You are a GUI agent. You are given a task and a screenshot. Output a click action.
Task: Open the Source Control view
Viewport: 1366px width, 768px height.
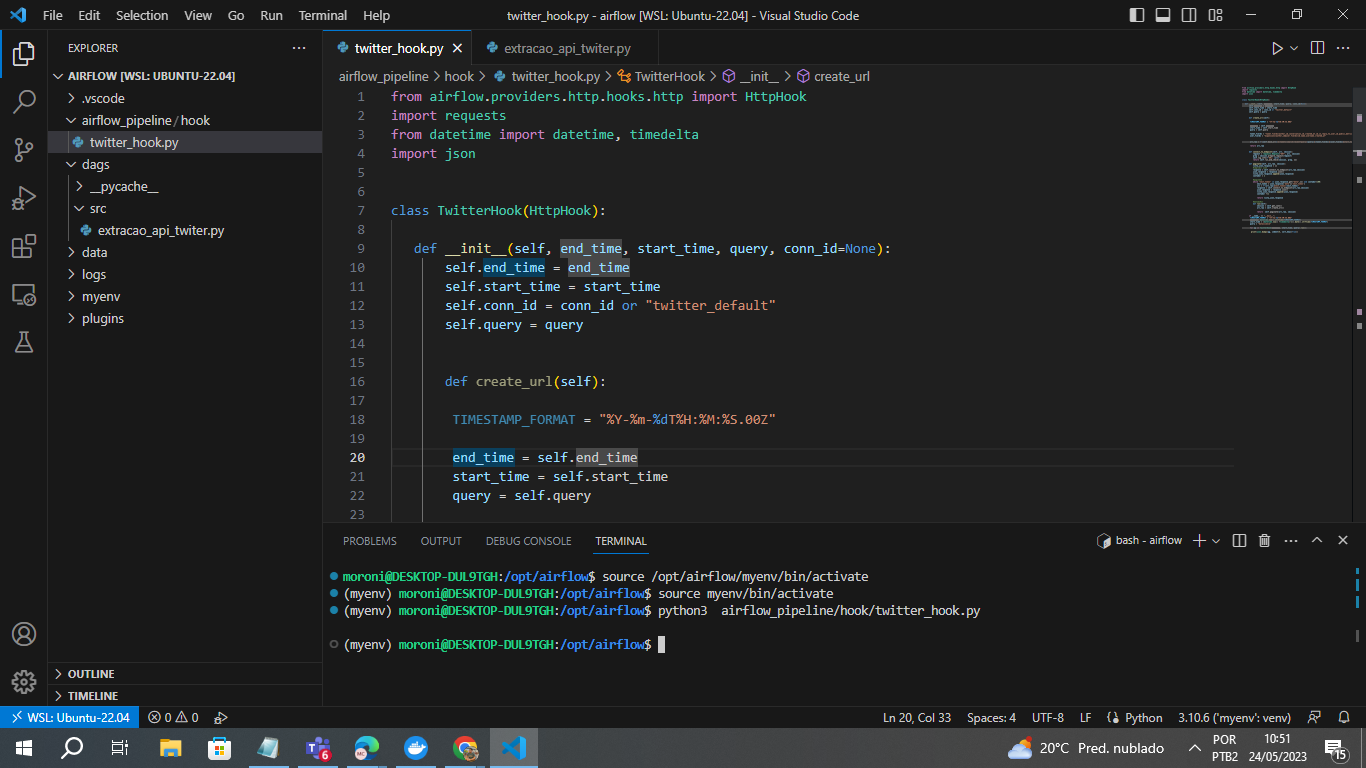24,150
